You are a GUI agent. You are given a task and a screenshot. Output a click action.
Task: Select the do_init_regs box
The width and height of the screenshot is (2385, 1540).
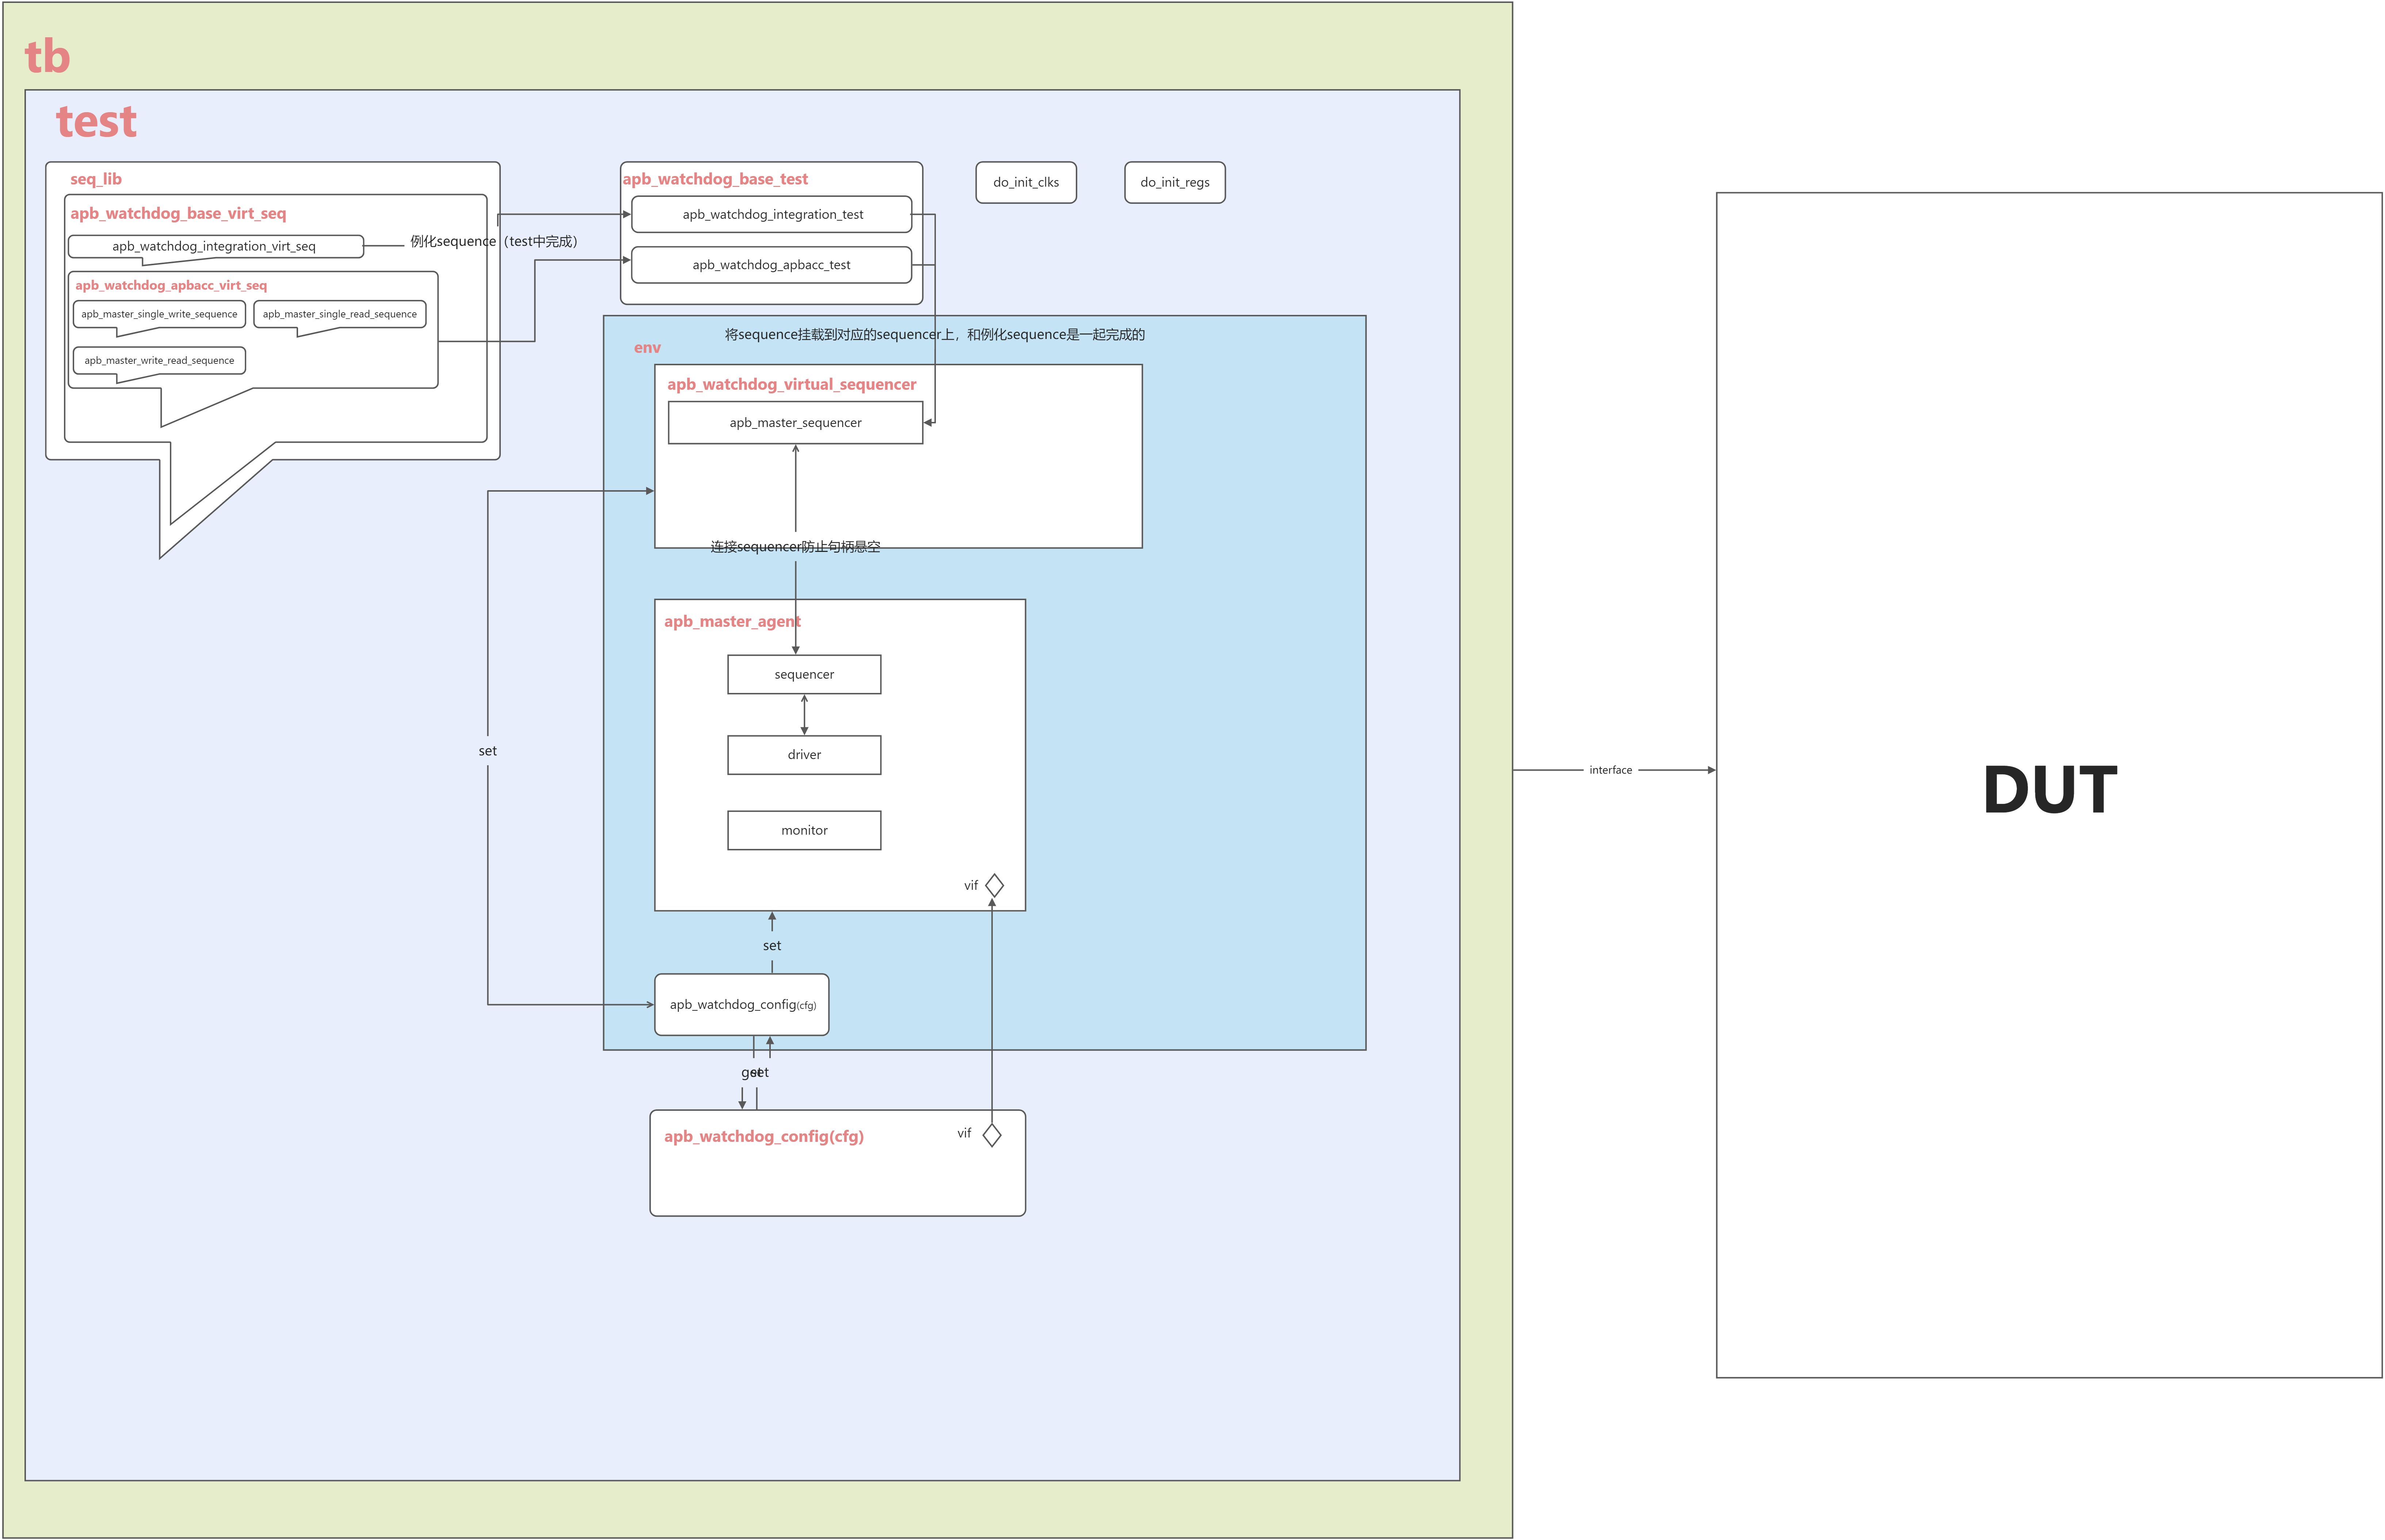[x=1175, y=182]
